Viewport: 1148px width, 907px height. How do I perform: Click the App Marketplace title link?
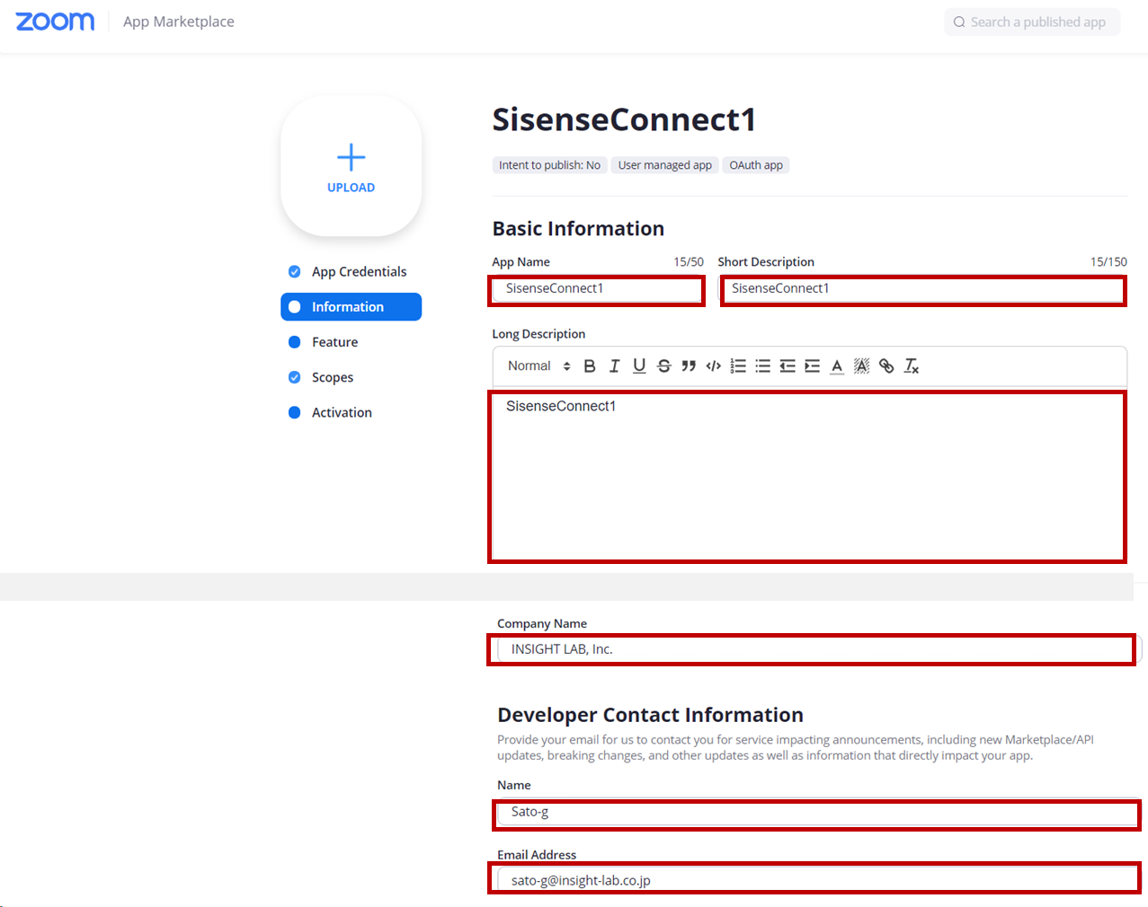click(179, 22)
